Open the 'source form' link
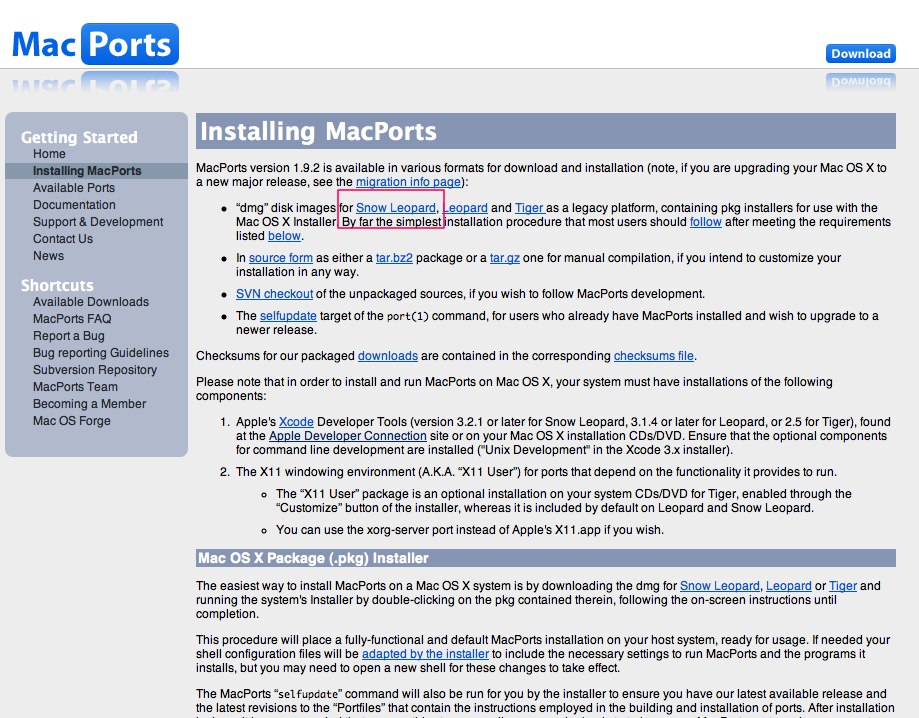The image size is (919, 718). [x=281, y=258]
